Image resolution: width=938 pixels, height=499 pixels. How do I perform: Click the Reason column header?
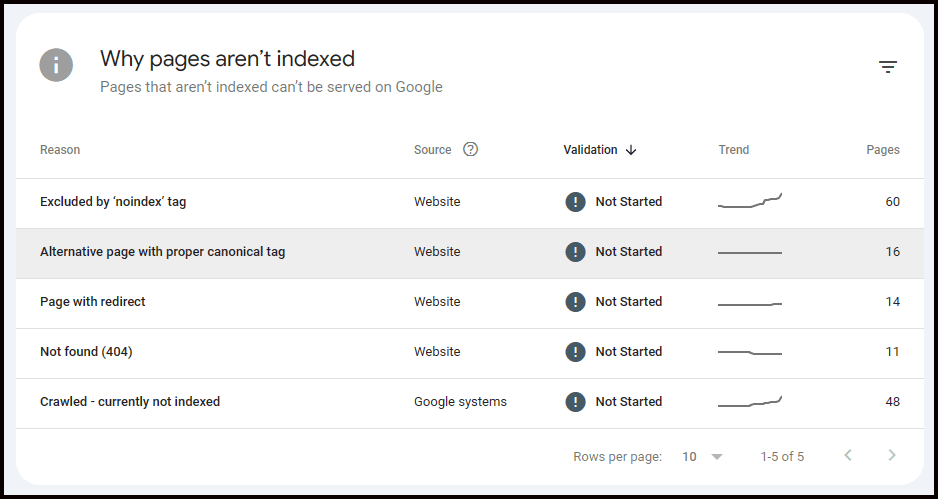(60, 150)
